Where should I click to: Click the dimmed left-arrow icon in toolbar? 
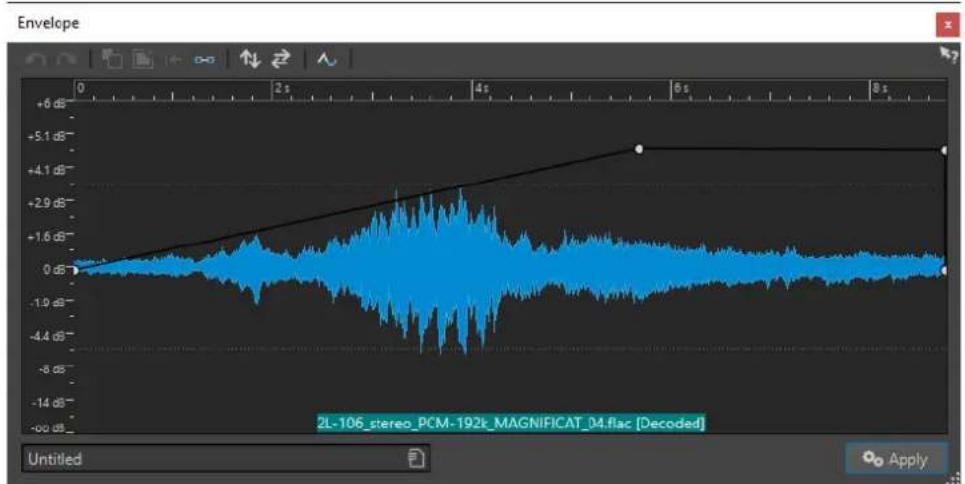click(x=174, y=60)
